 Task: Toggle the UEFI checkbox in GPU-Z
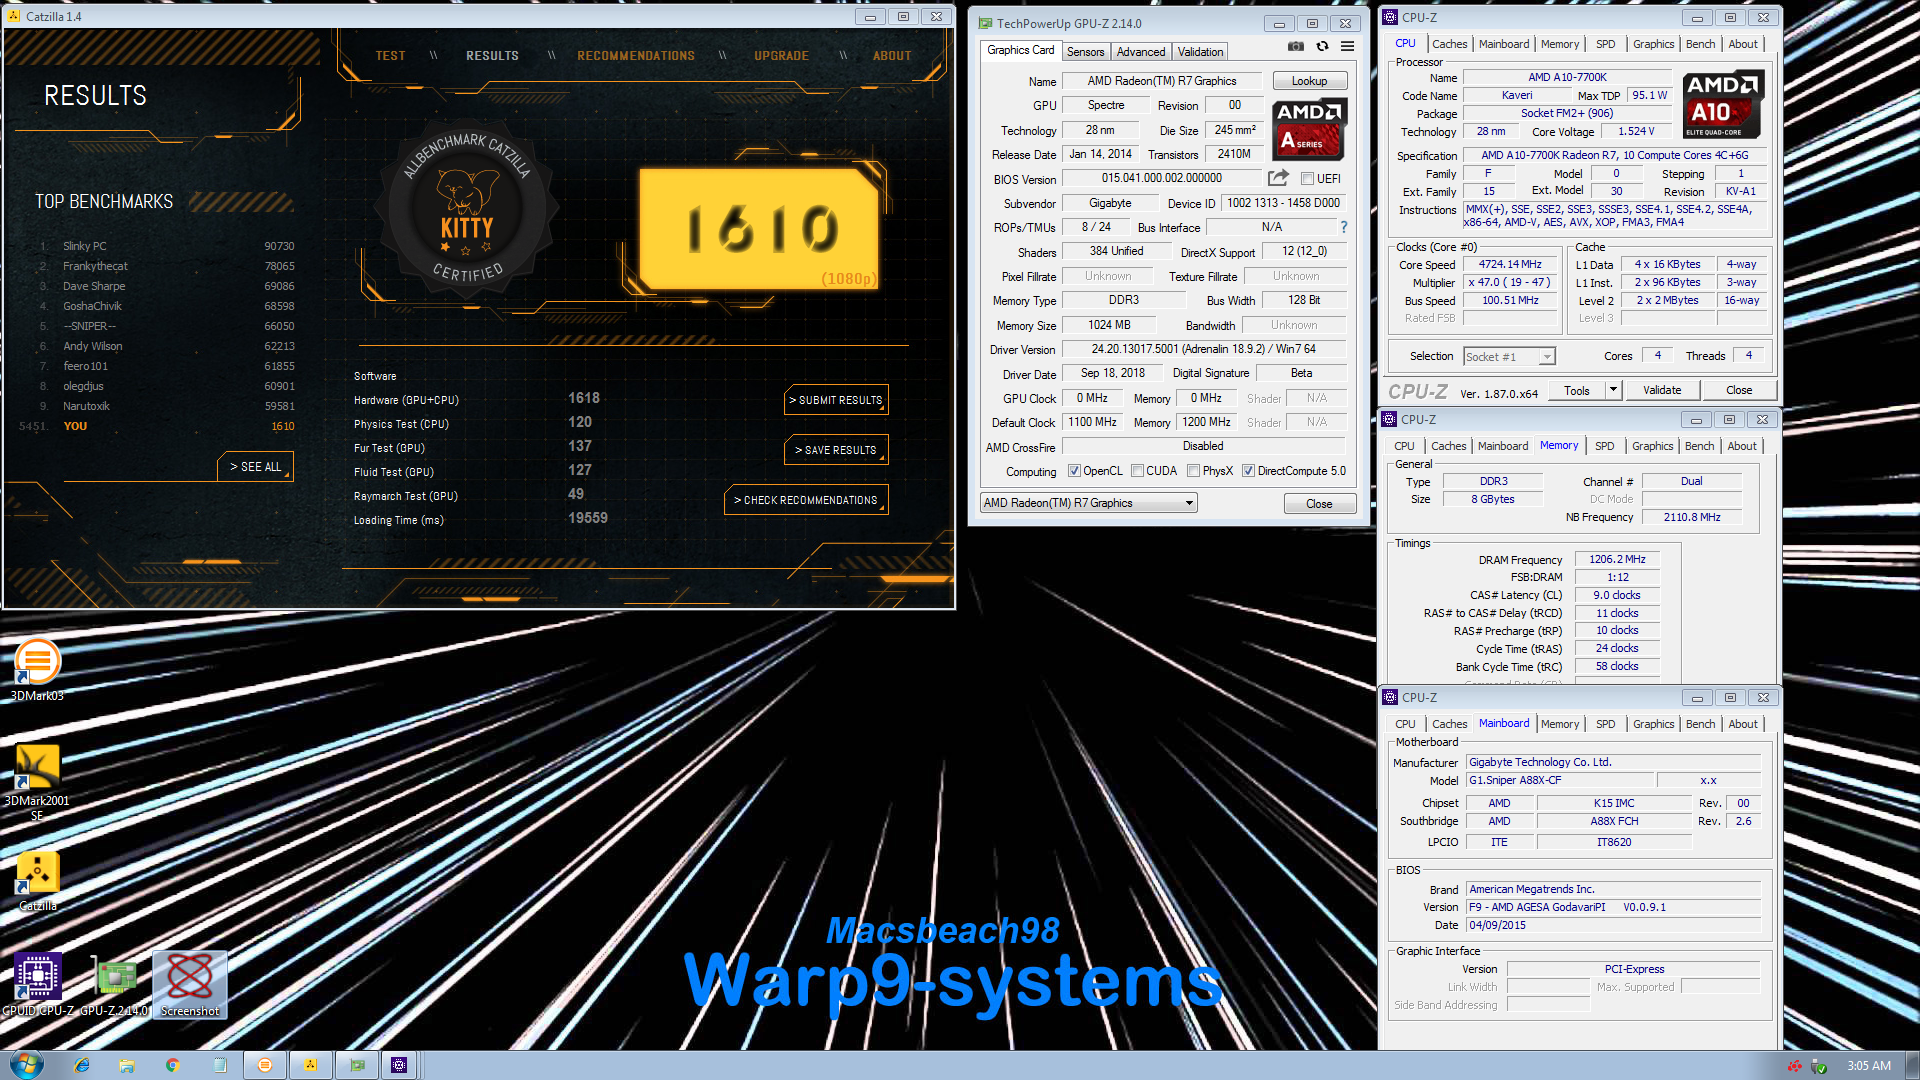click(x=1307, y=179)
